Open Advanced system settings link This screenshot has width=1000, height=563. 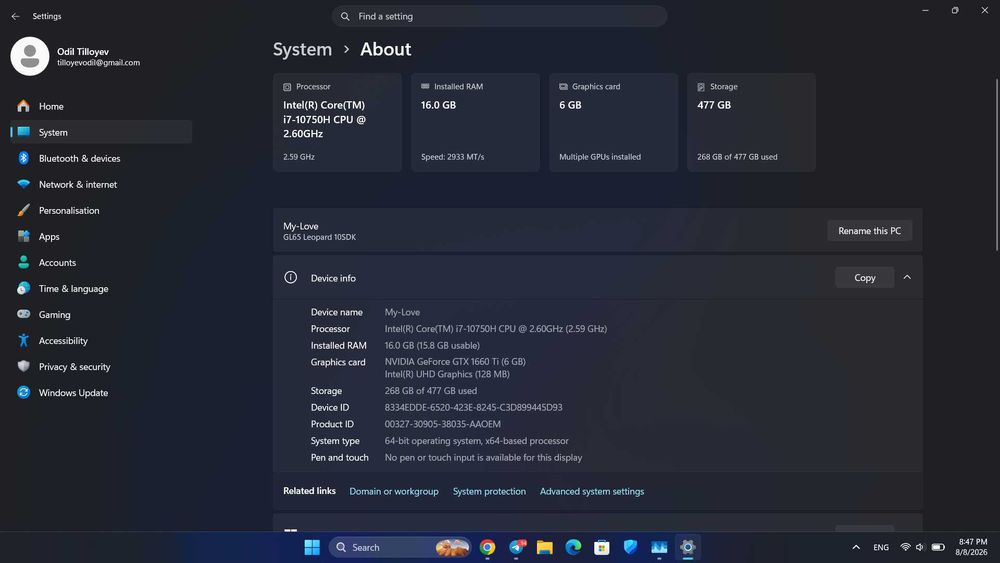pyautogui.click(x=592, y=492)
